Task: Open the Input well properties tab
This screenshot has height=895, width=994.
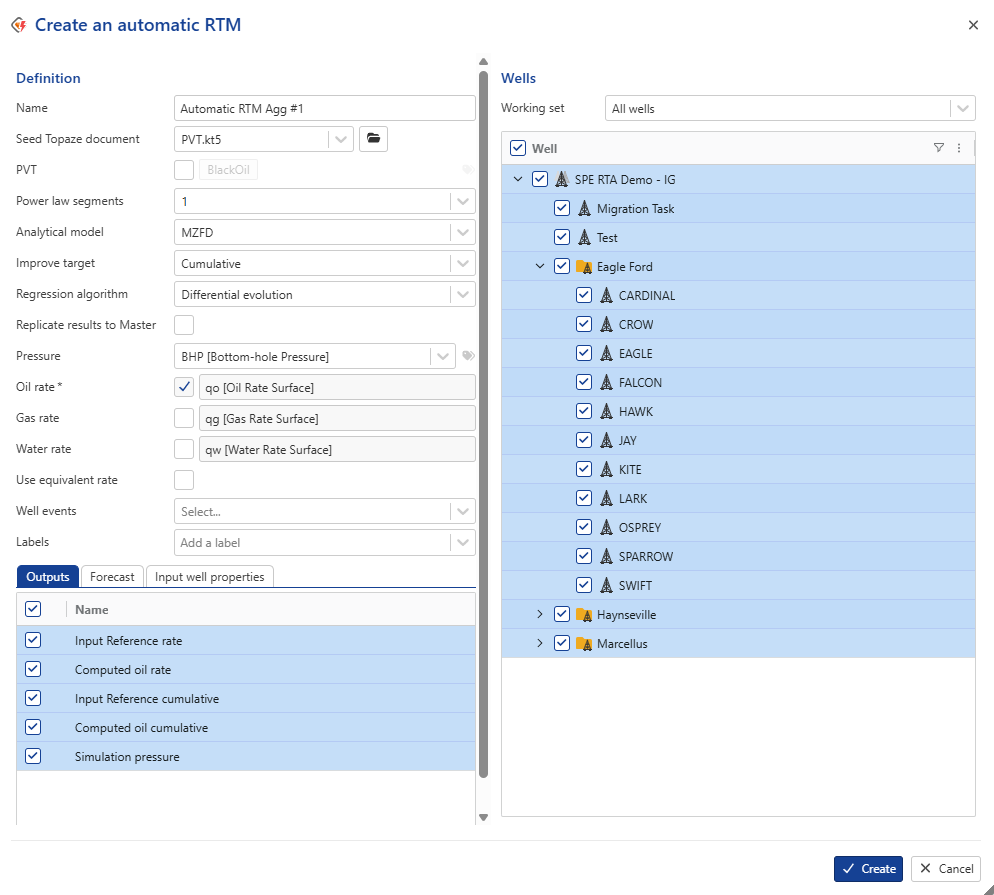Action: (210, 577)
